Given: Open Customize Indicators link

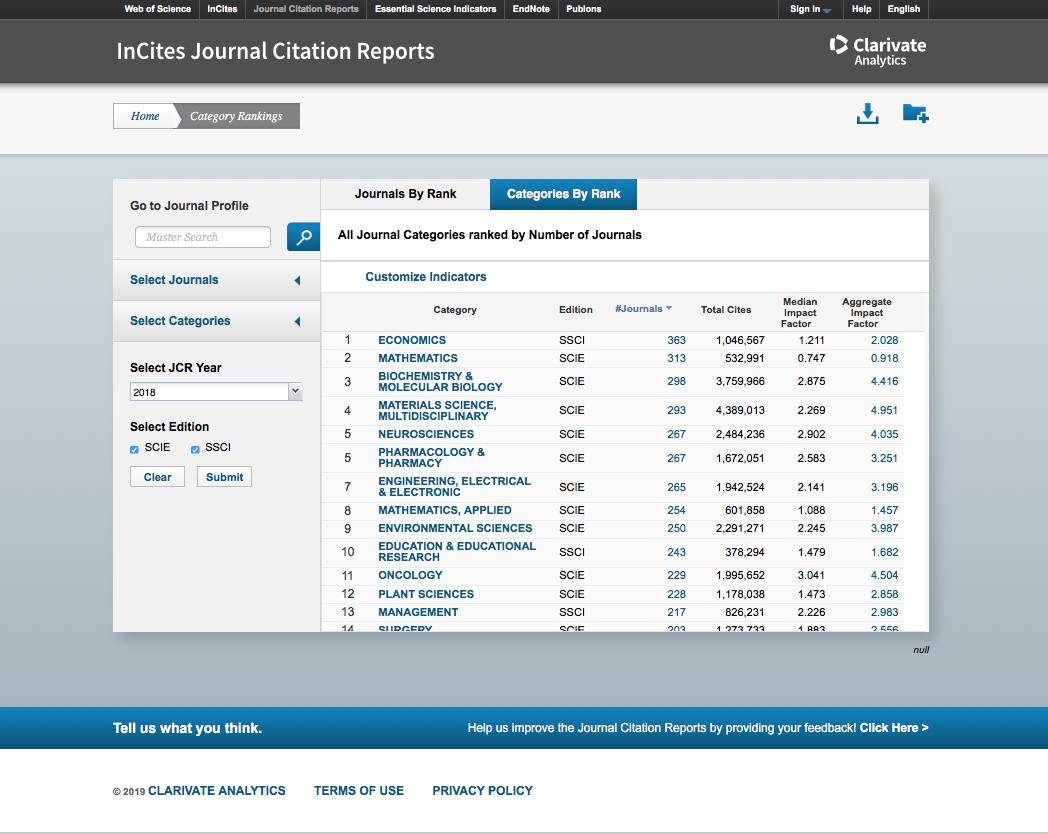Looking at the screenshot, I should (x=426, y=277).
